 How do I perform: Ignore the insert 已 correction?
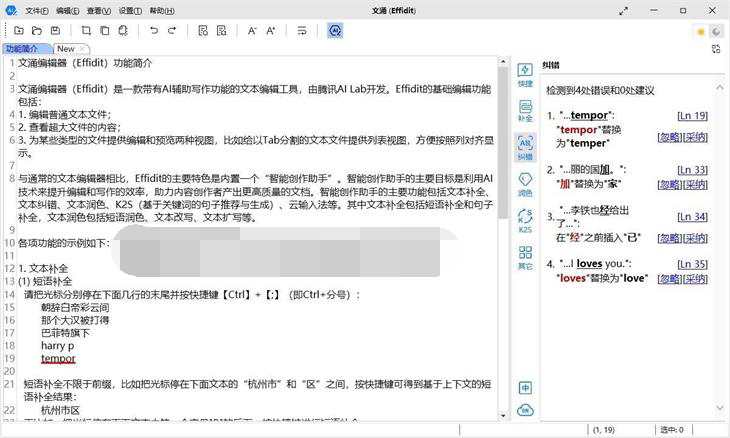[669, 238]
